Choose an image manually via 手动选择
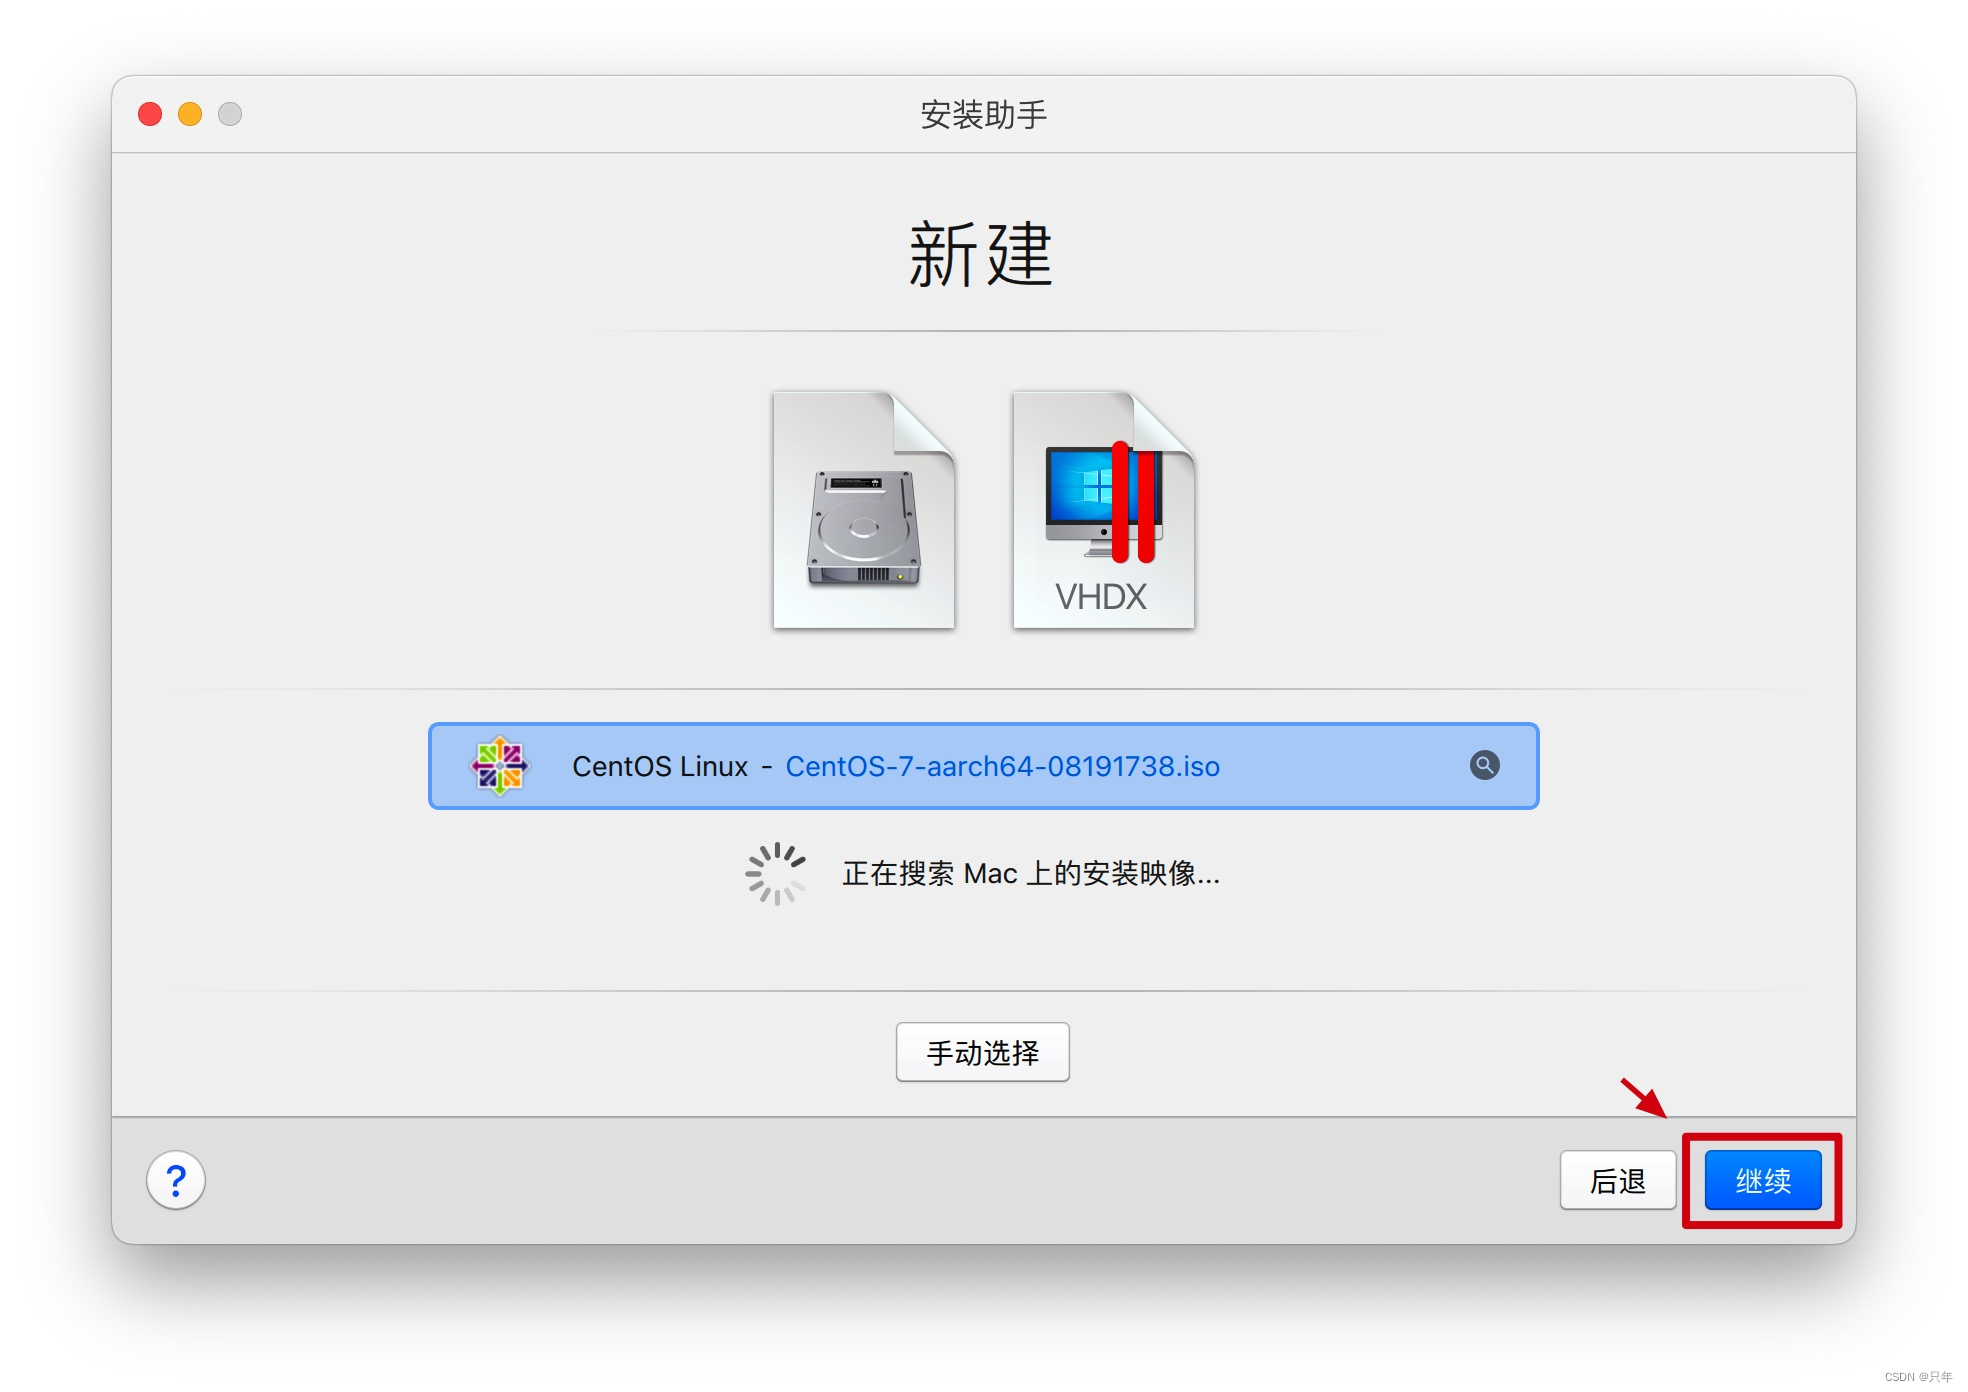The width and height of the screenshot is (1968, 1392). (982, 1052)
